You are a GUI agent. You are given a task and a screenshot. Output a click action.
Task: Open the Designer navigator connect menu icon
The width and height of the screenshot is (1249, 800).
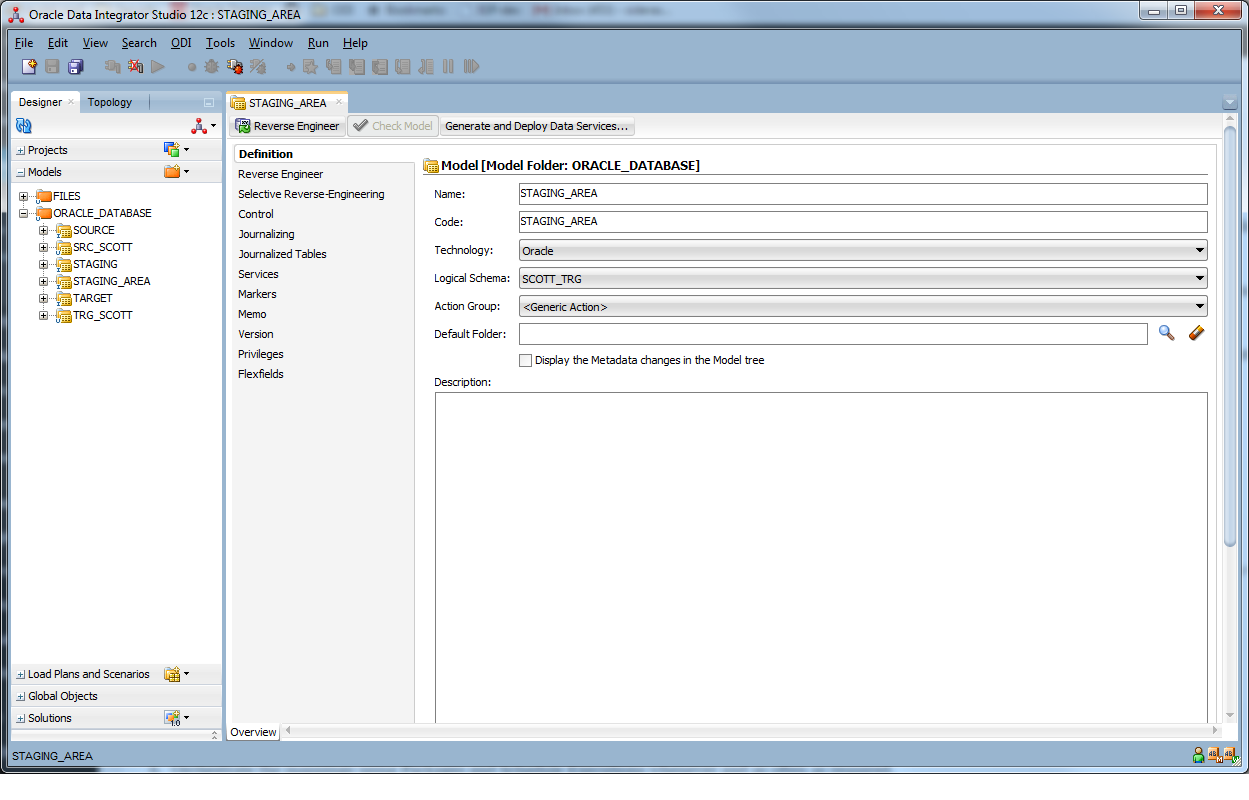[203, 126]
